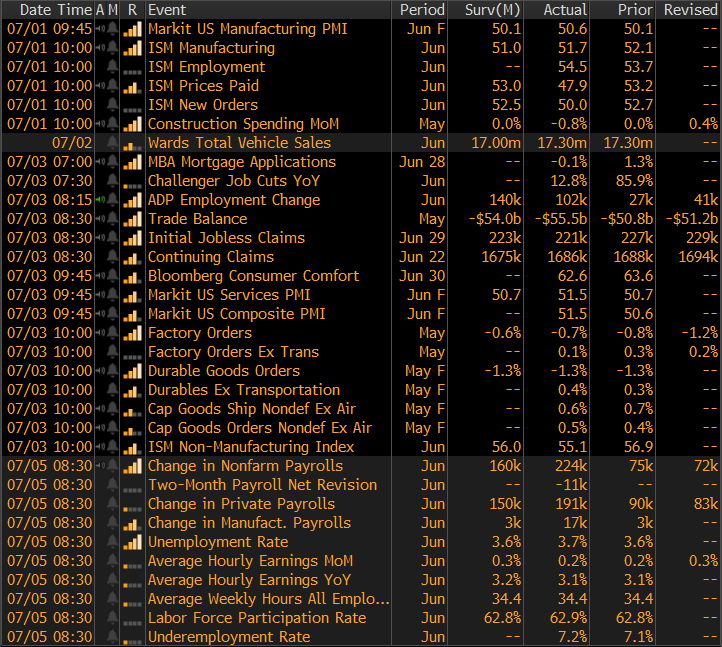Sort by the Date Time column header

point(49,9)
